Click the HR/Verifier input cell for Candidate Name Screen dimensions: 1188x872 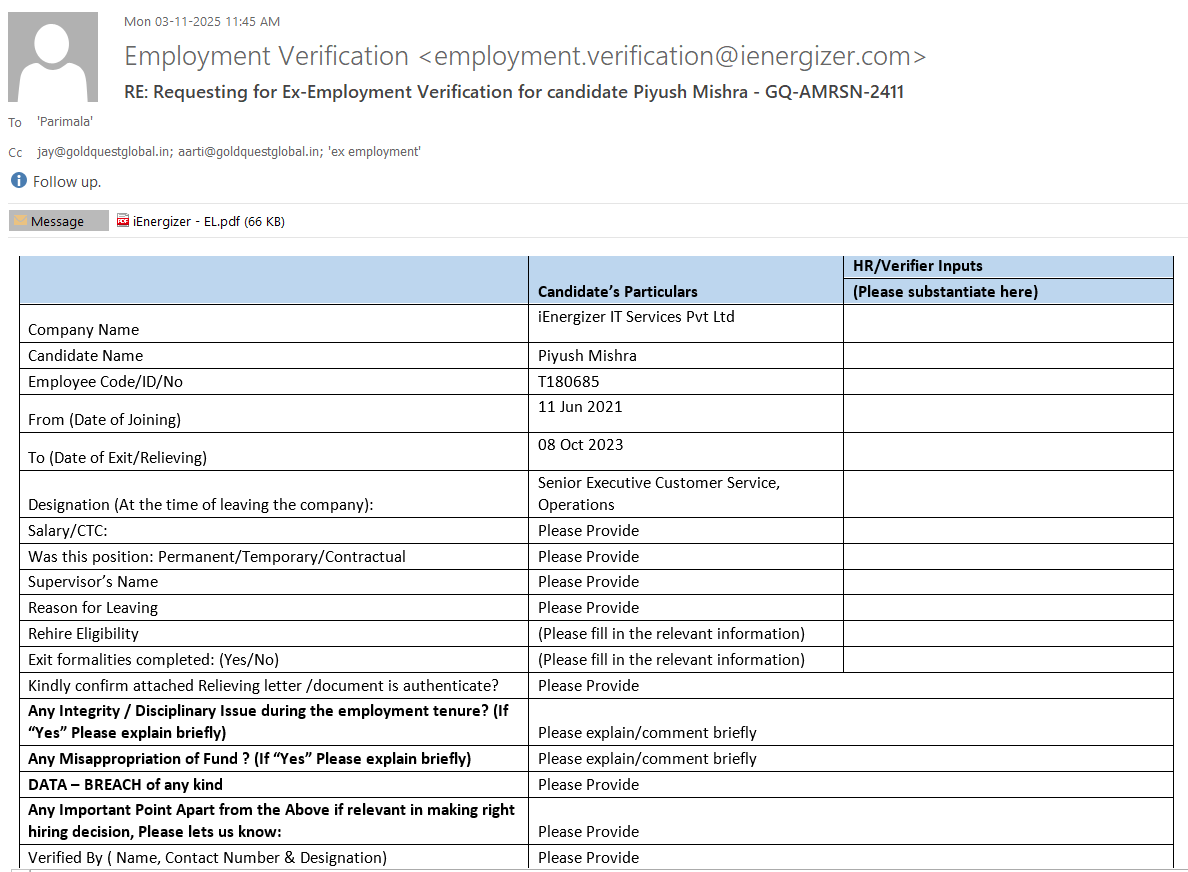[x=1008, y=356]
